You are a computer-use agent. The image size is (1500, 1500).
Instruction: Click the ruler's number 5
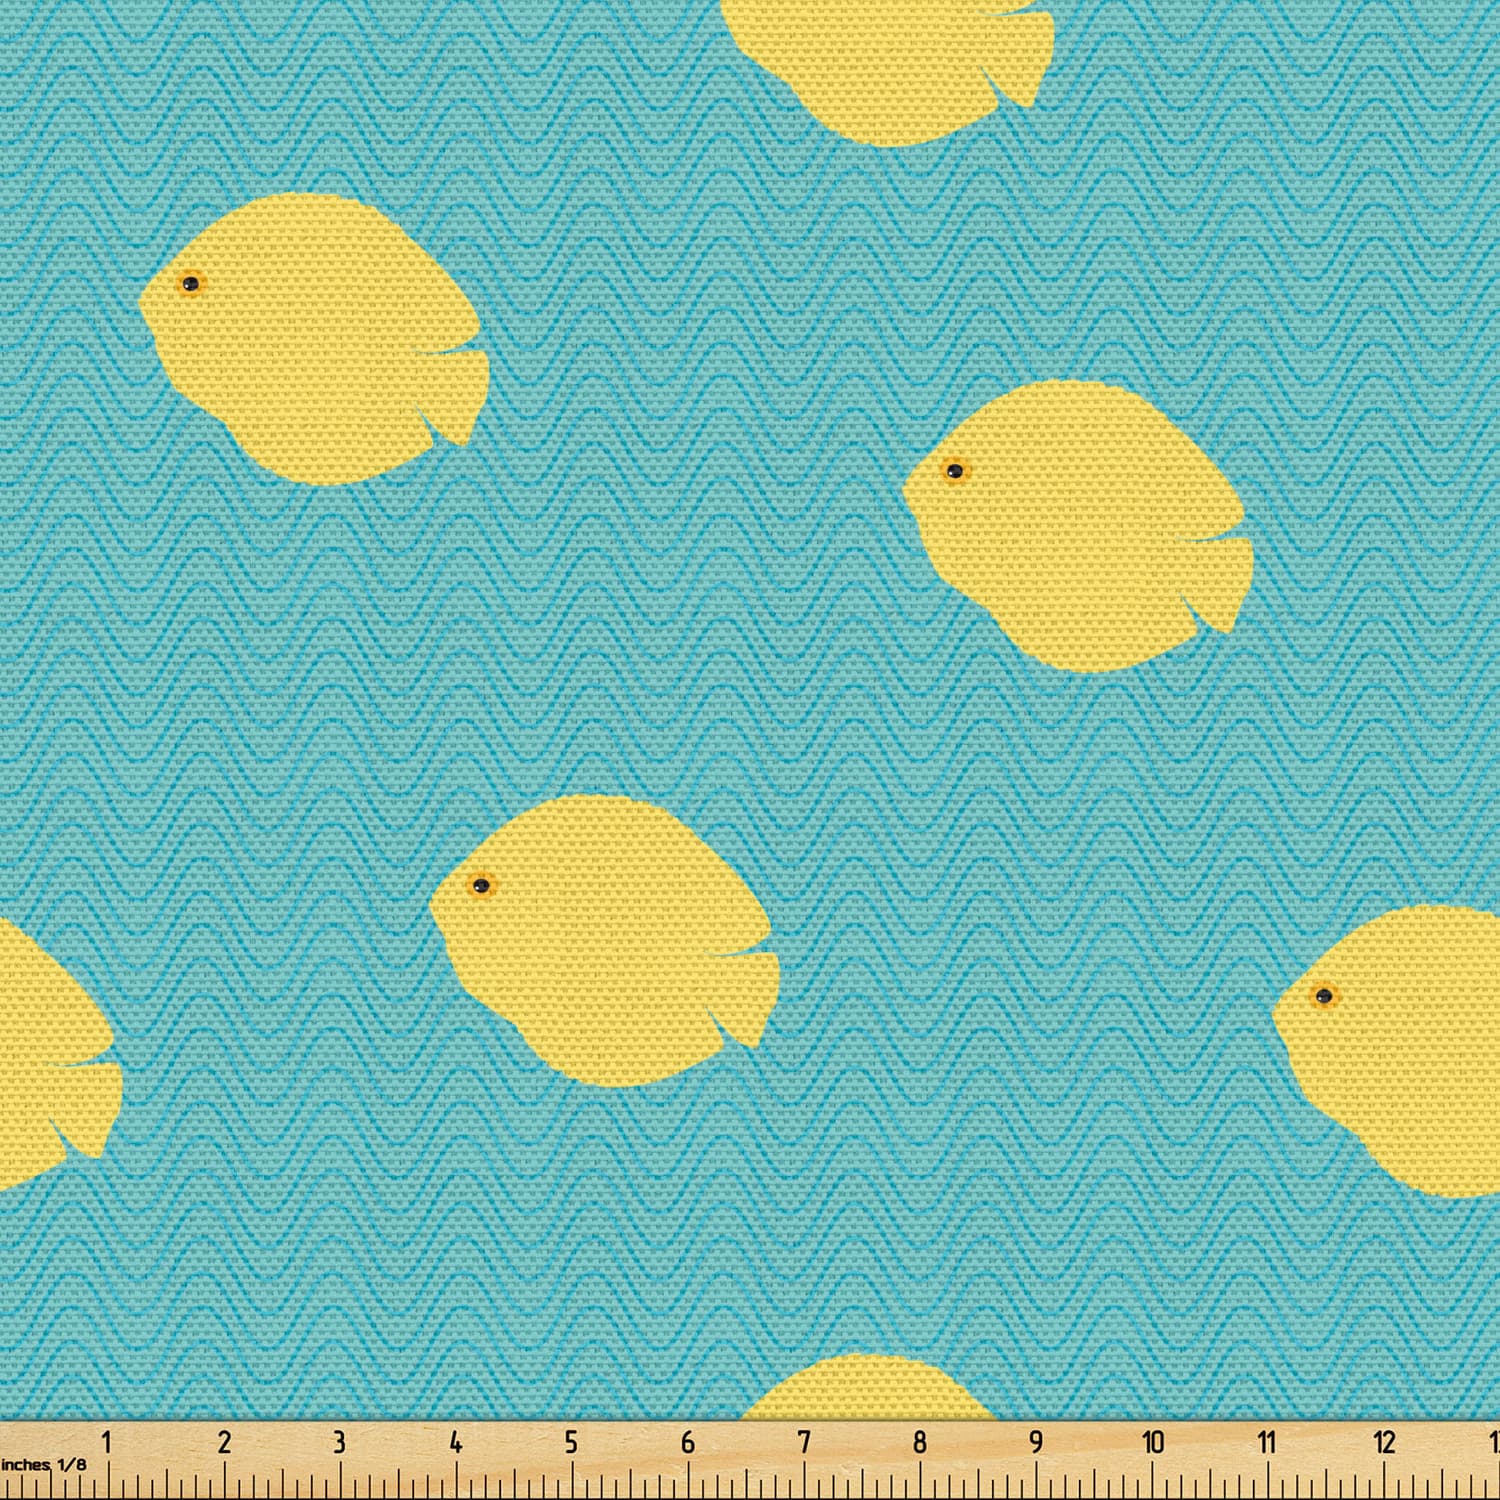click(571, 1442)
